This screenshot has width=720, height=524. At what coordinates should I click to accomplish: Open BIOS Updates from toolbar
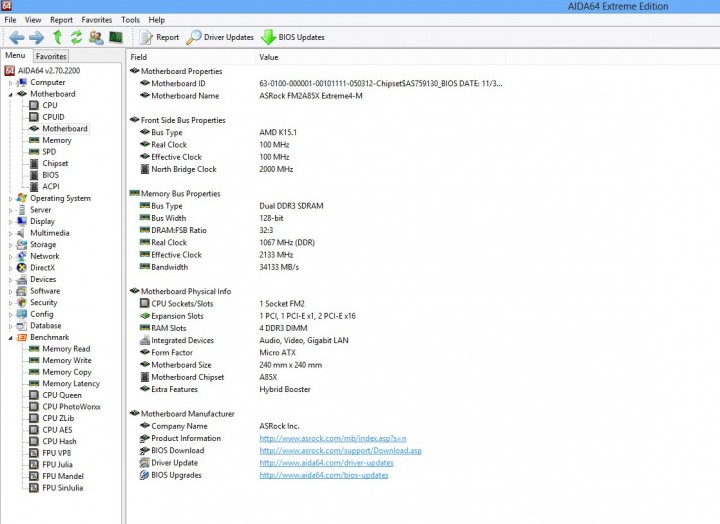pyautogui.click(x=292, y=37)
